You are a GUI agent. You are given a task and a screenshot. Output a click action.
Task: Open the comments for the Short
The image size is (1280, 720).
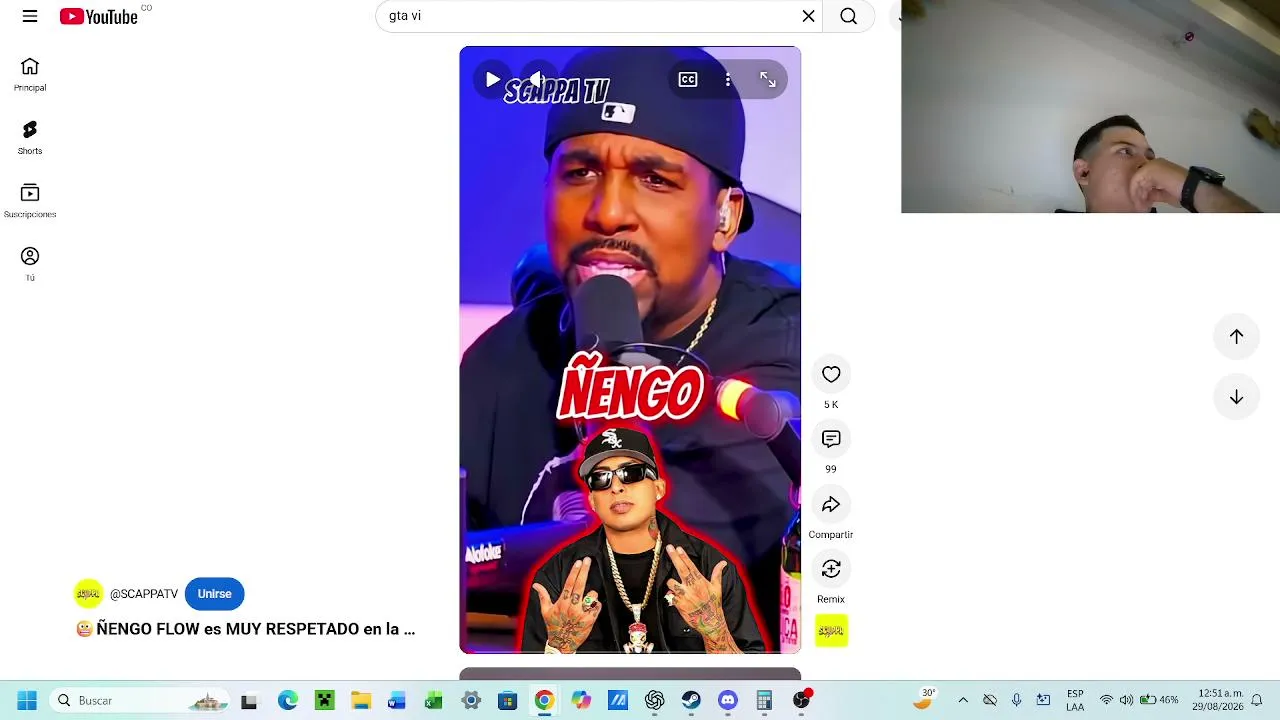[x=831, y=439]
